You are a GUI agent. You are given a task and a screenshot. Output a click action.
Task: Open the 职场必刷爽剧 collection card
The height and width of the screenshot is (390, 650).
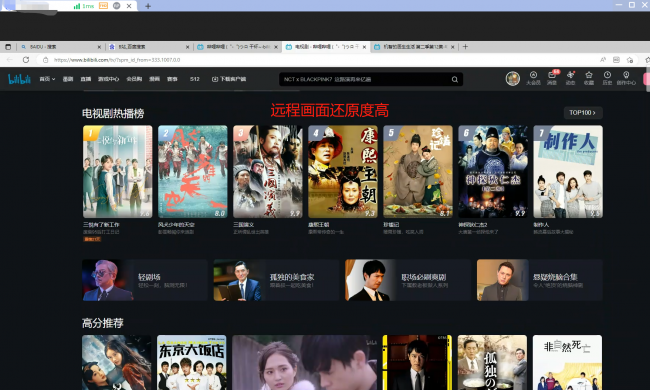(x=407, y=280)
